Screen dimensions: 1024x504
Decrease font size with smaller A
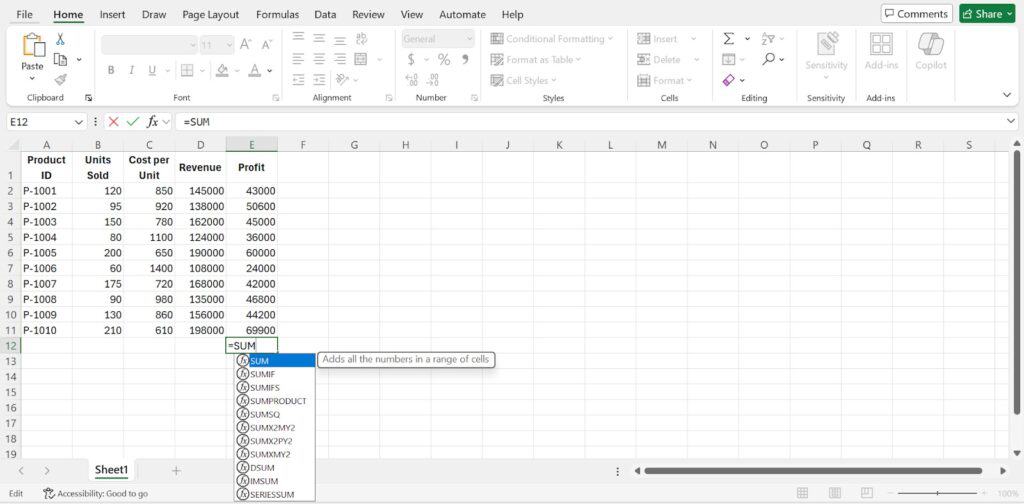click(266, 44)
